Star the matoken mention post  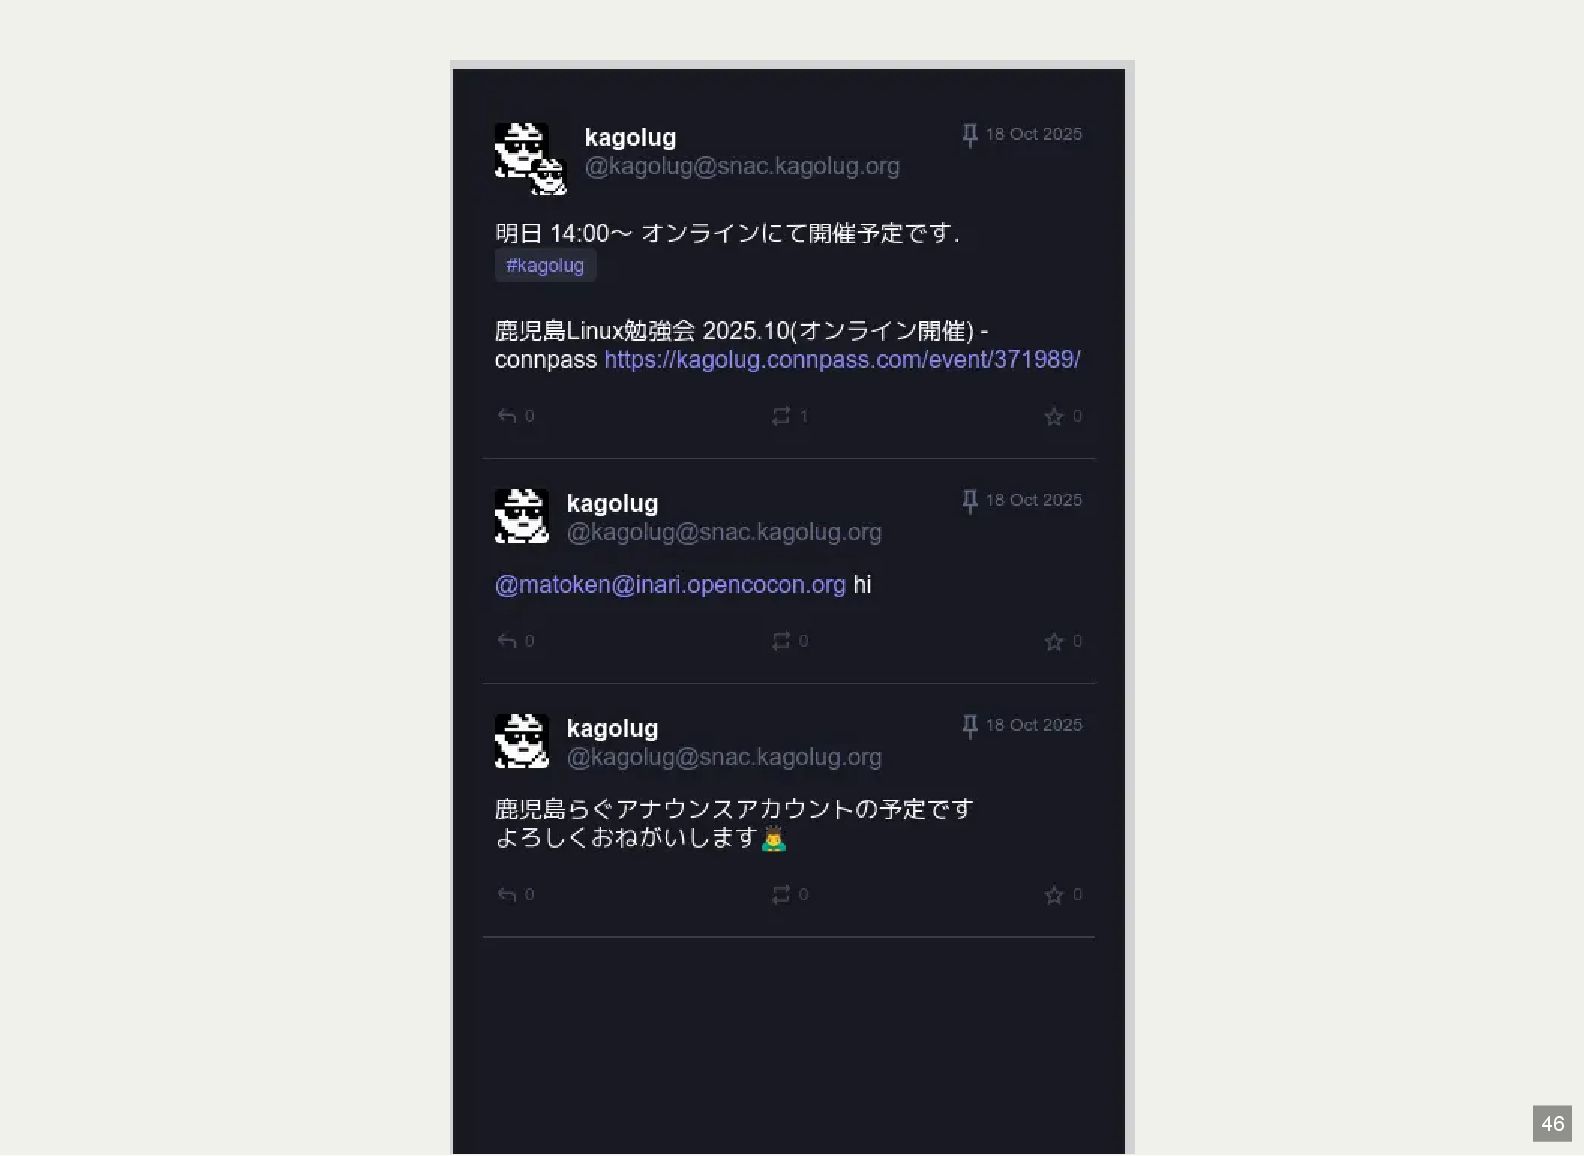[1054, 641]
